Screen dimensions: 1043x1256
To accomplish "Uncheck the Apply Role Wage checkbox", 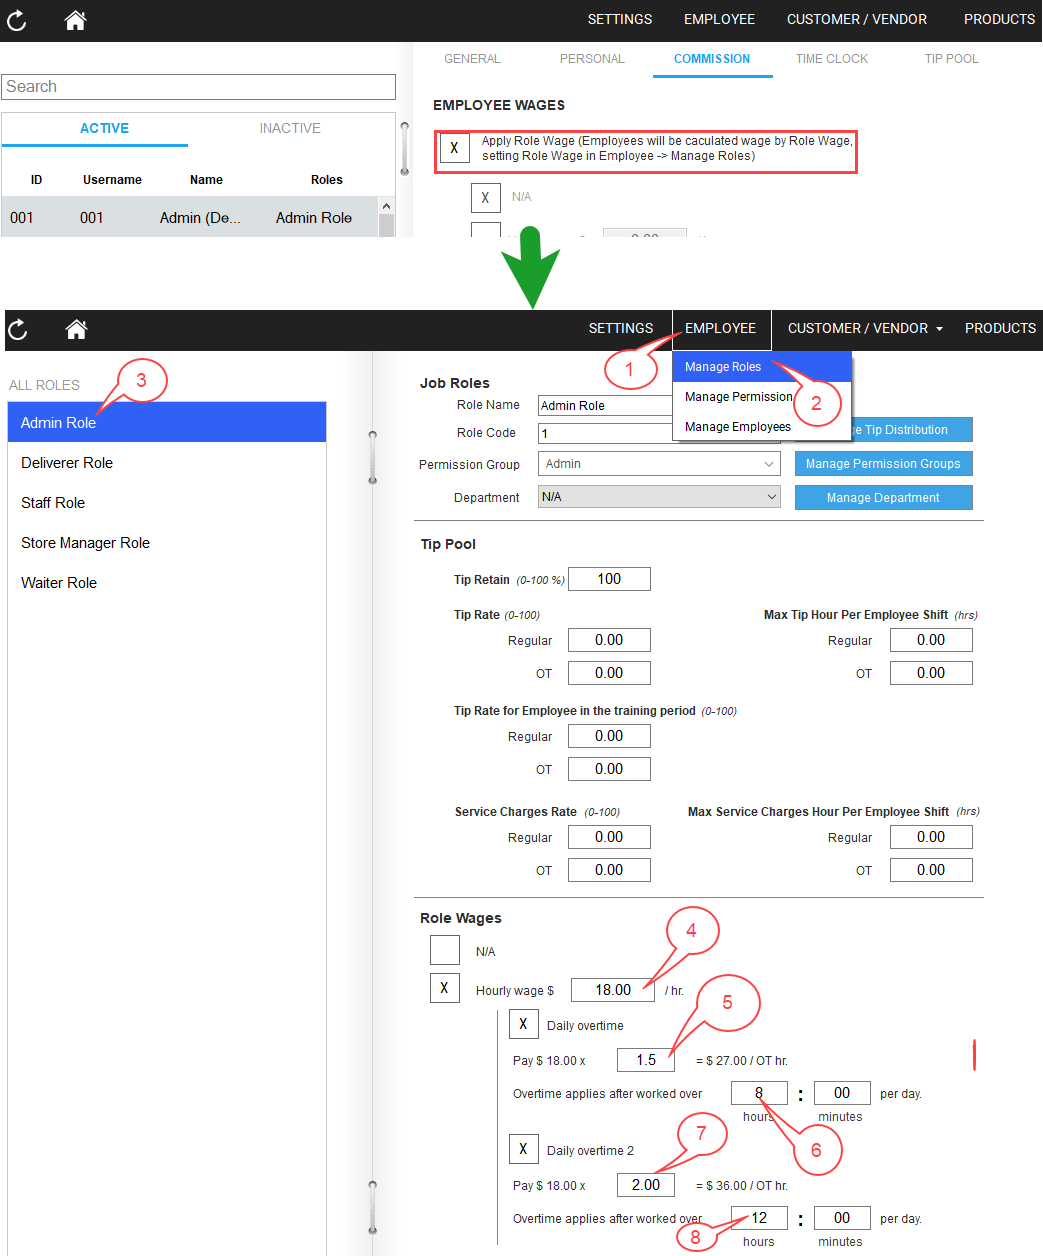I will (455, 147).
